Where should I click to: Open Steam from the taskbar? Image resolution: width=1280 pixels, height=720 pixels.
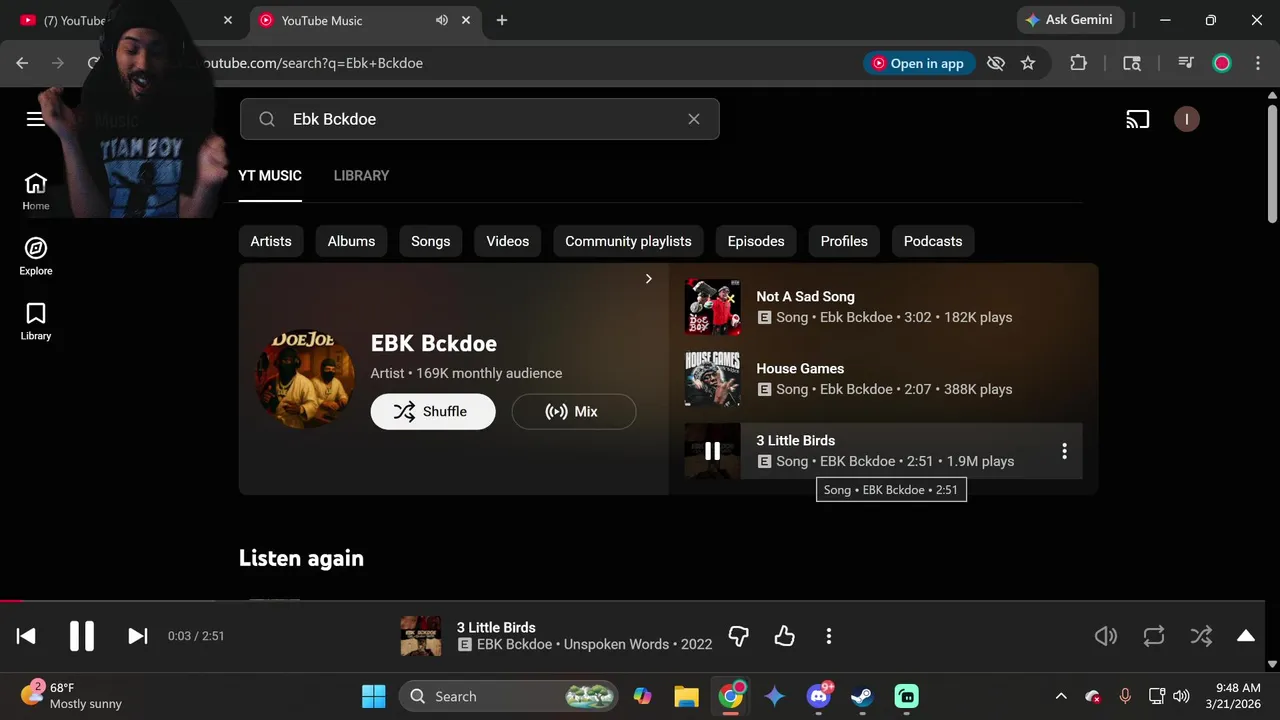(862, 696)
